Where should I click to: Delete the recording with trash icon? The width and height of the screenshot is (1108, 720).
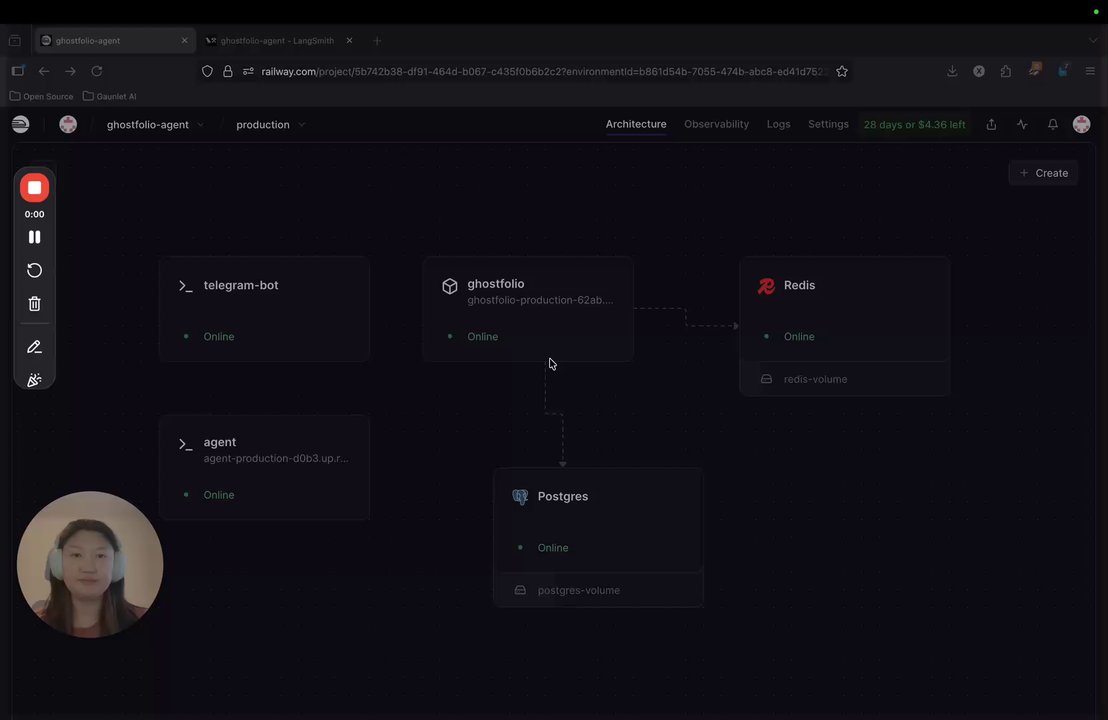tap(34, 304)
